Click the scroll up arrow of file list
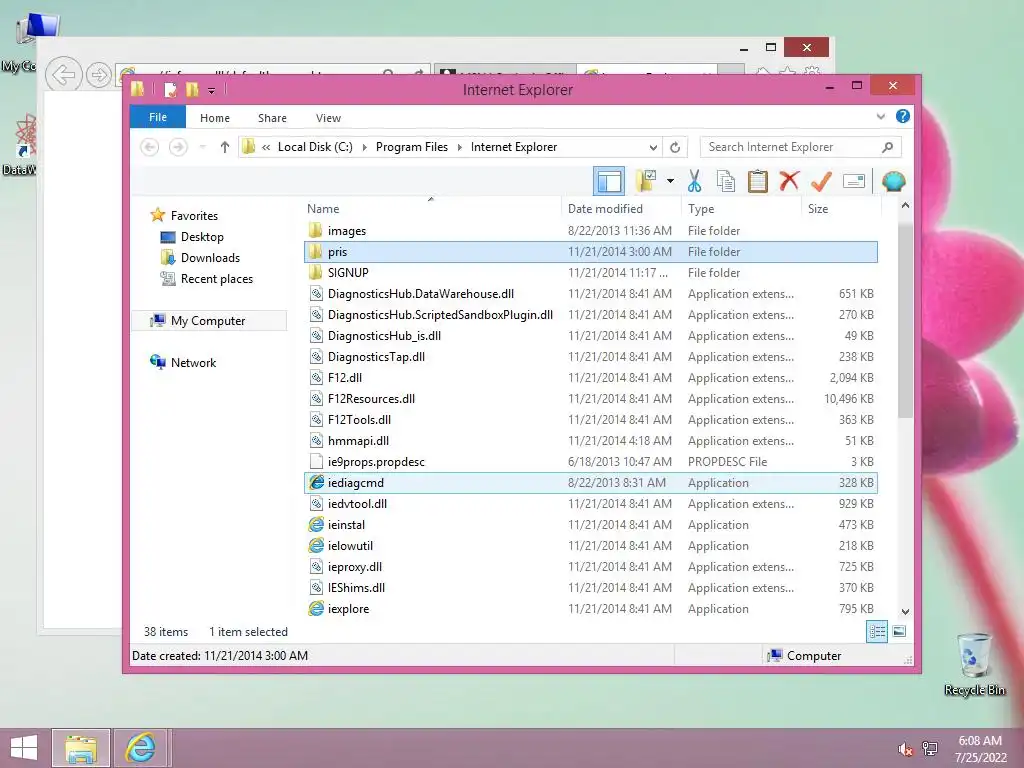The height and width of the screenshot is (768, 1024). (905, 205)
